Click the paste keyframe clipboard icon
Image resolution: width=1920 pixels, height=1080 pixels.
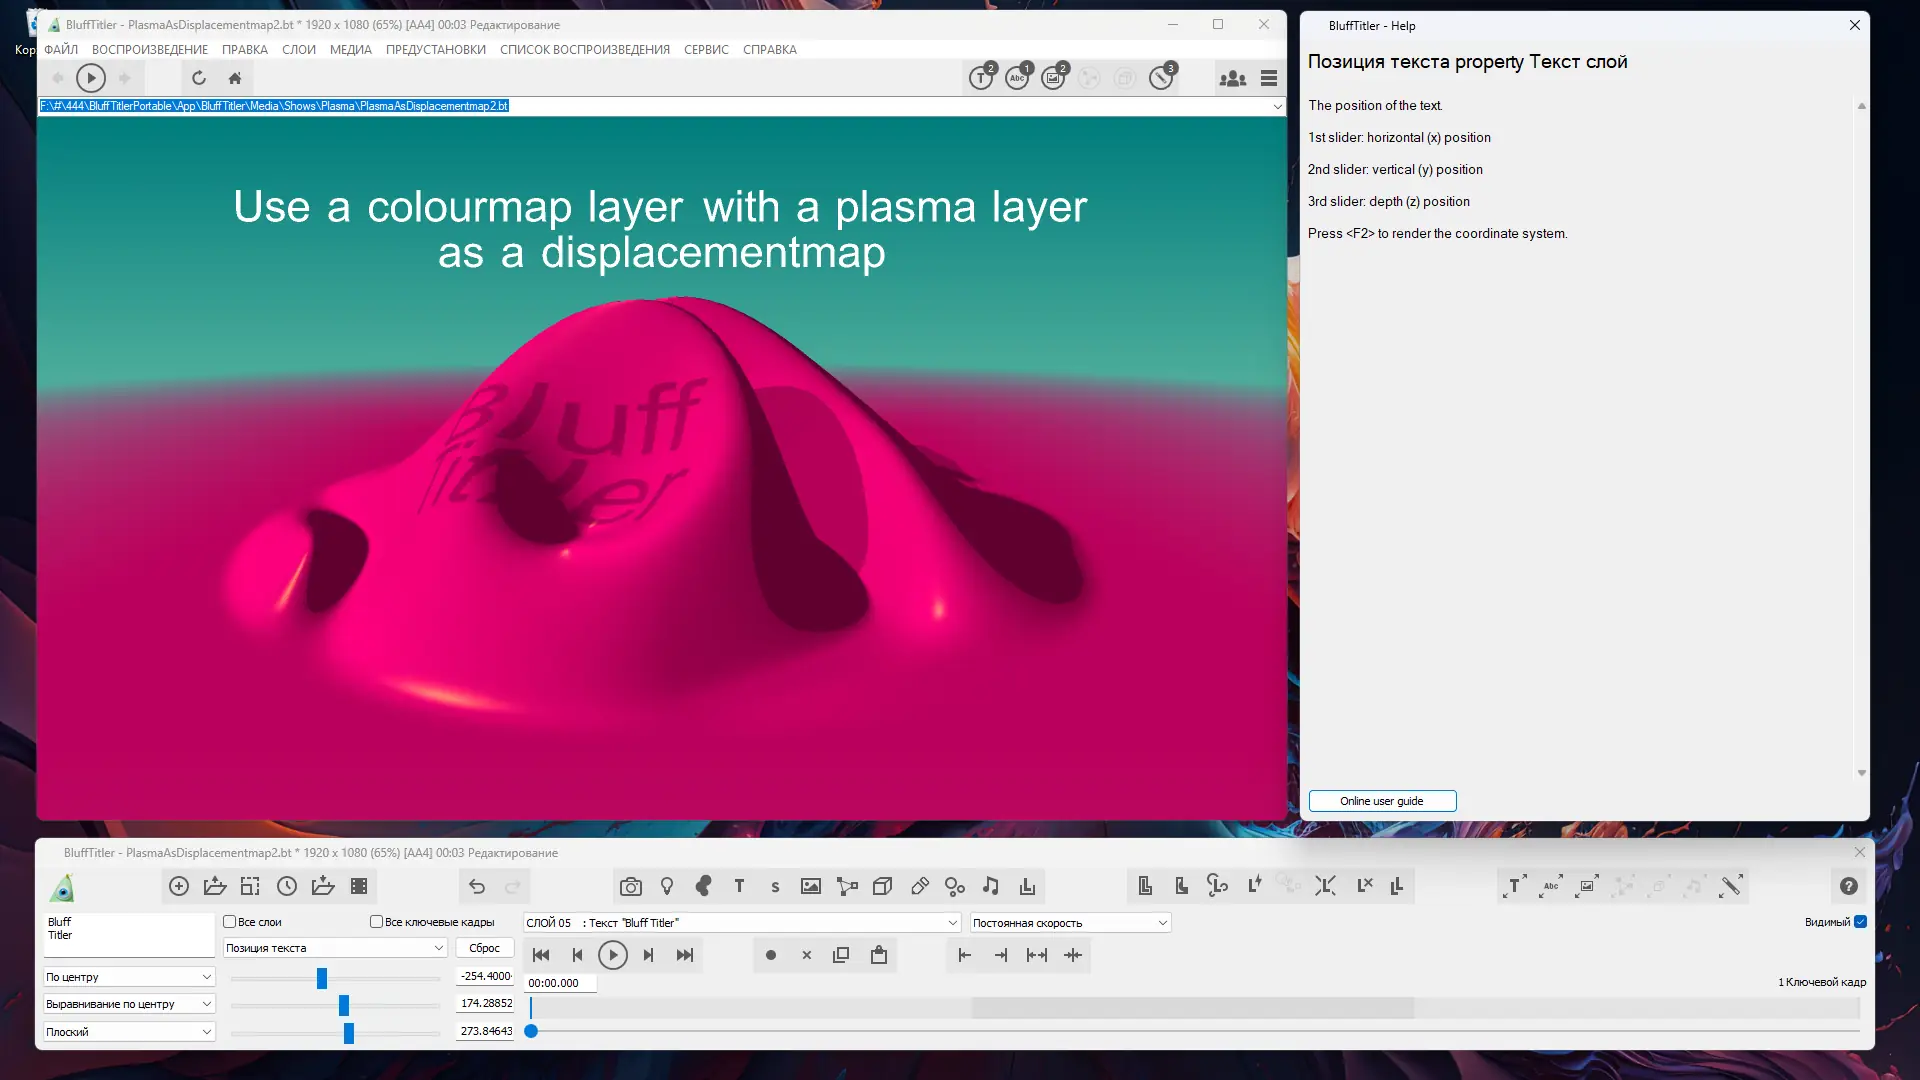pos(879,955)
